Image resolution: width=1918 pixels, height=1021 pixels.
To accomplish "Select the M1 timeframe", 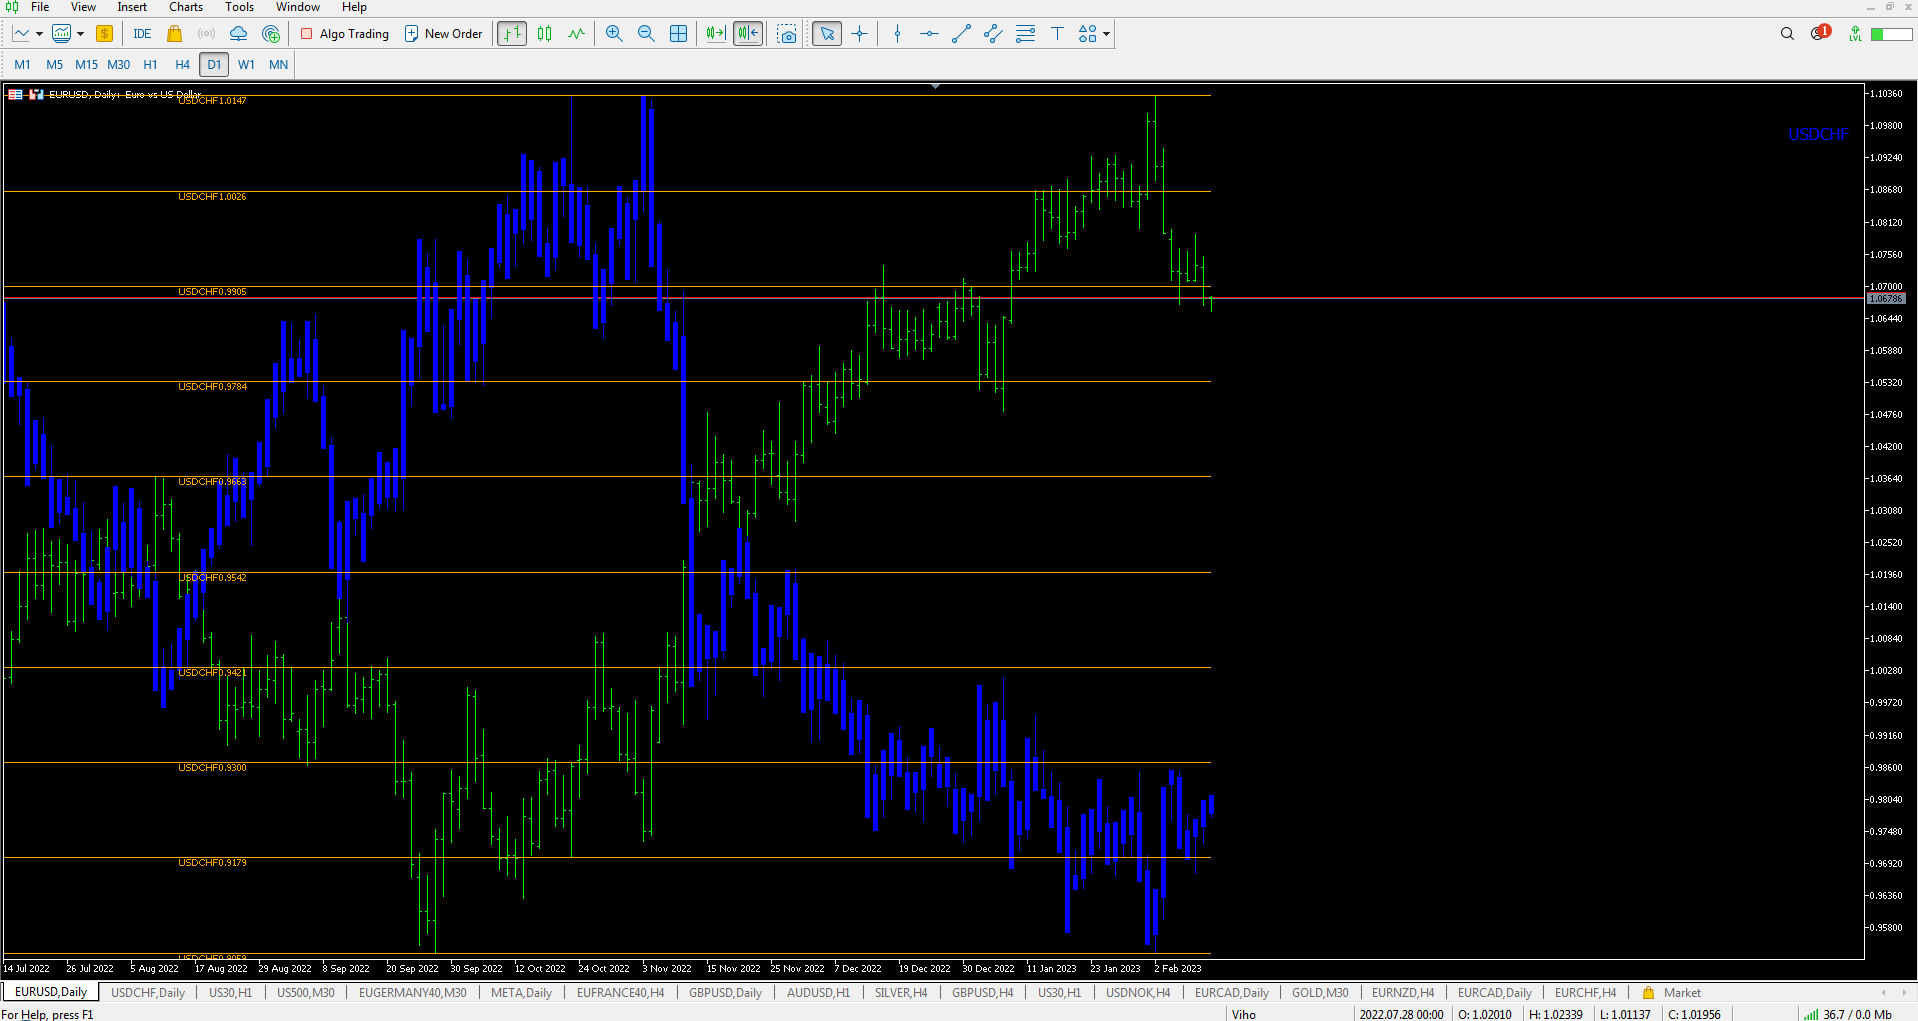I will 22,65.
